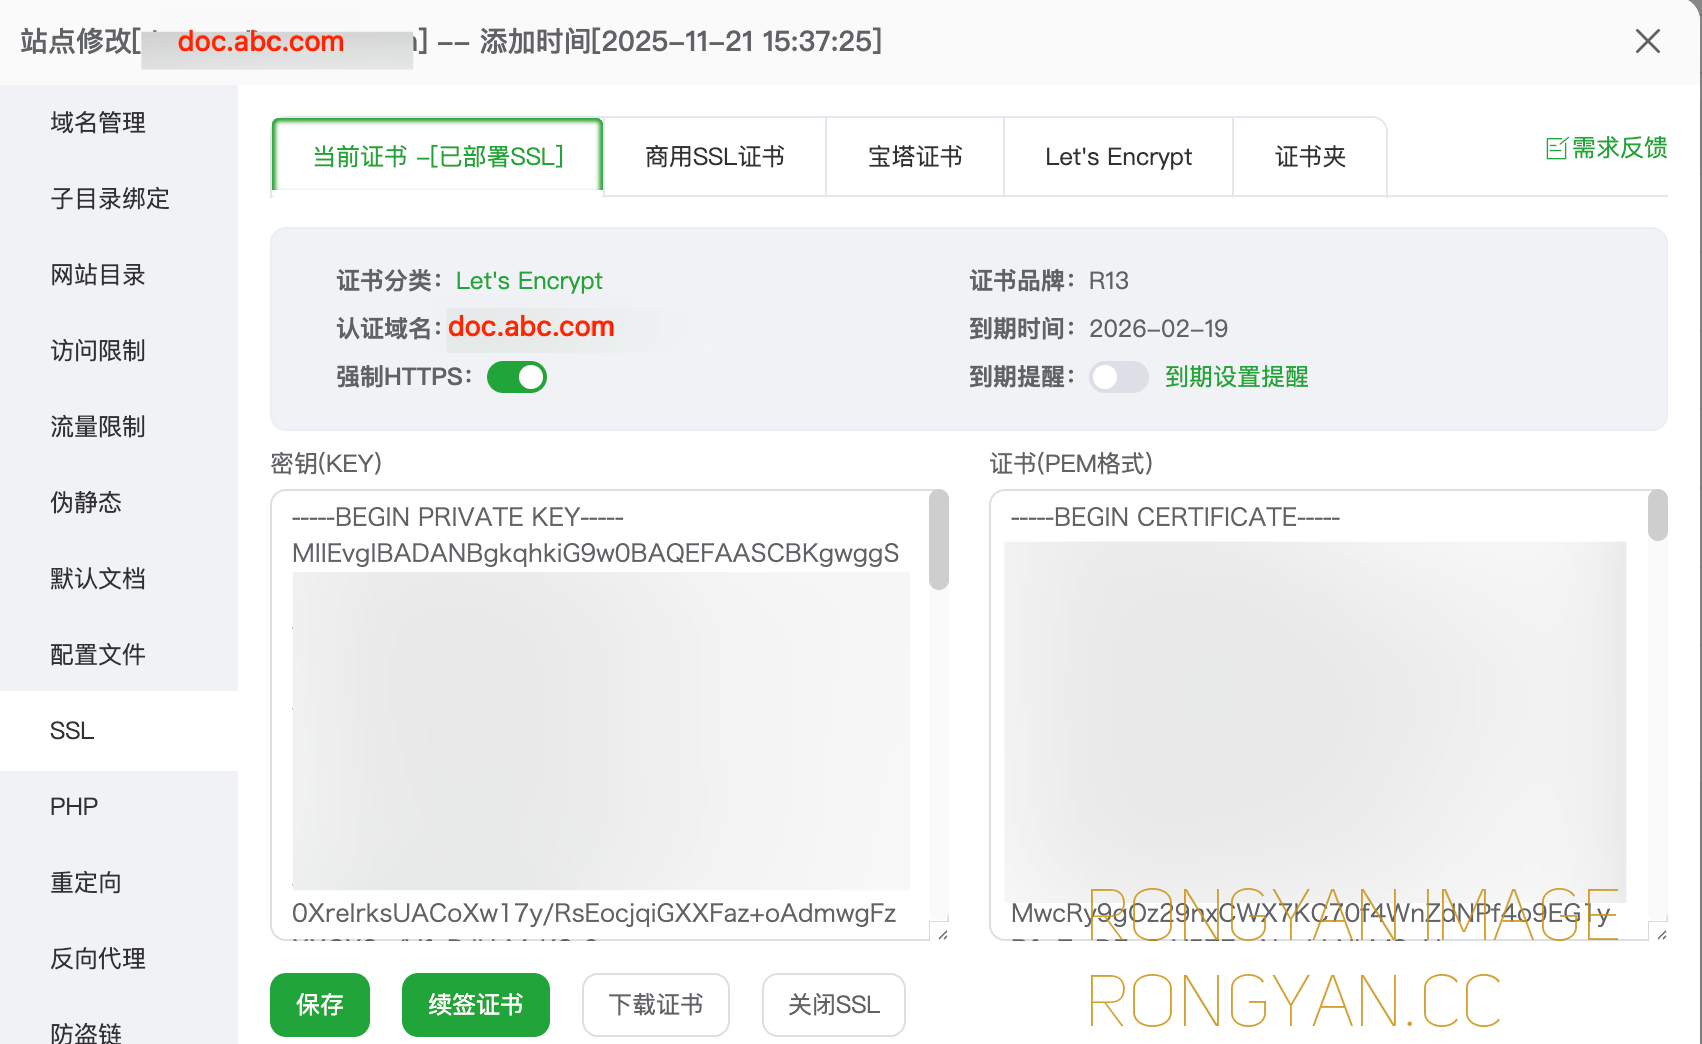Open 防盗链 in the sidebar
1702x1044 pixels.
[119, 1030]
